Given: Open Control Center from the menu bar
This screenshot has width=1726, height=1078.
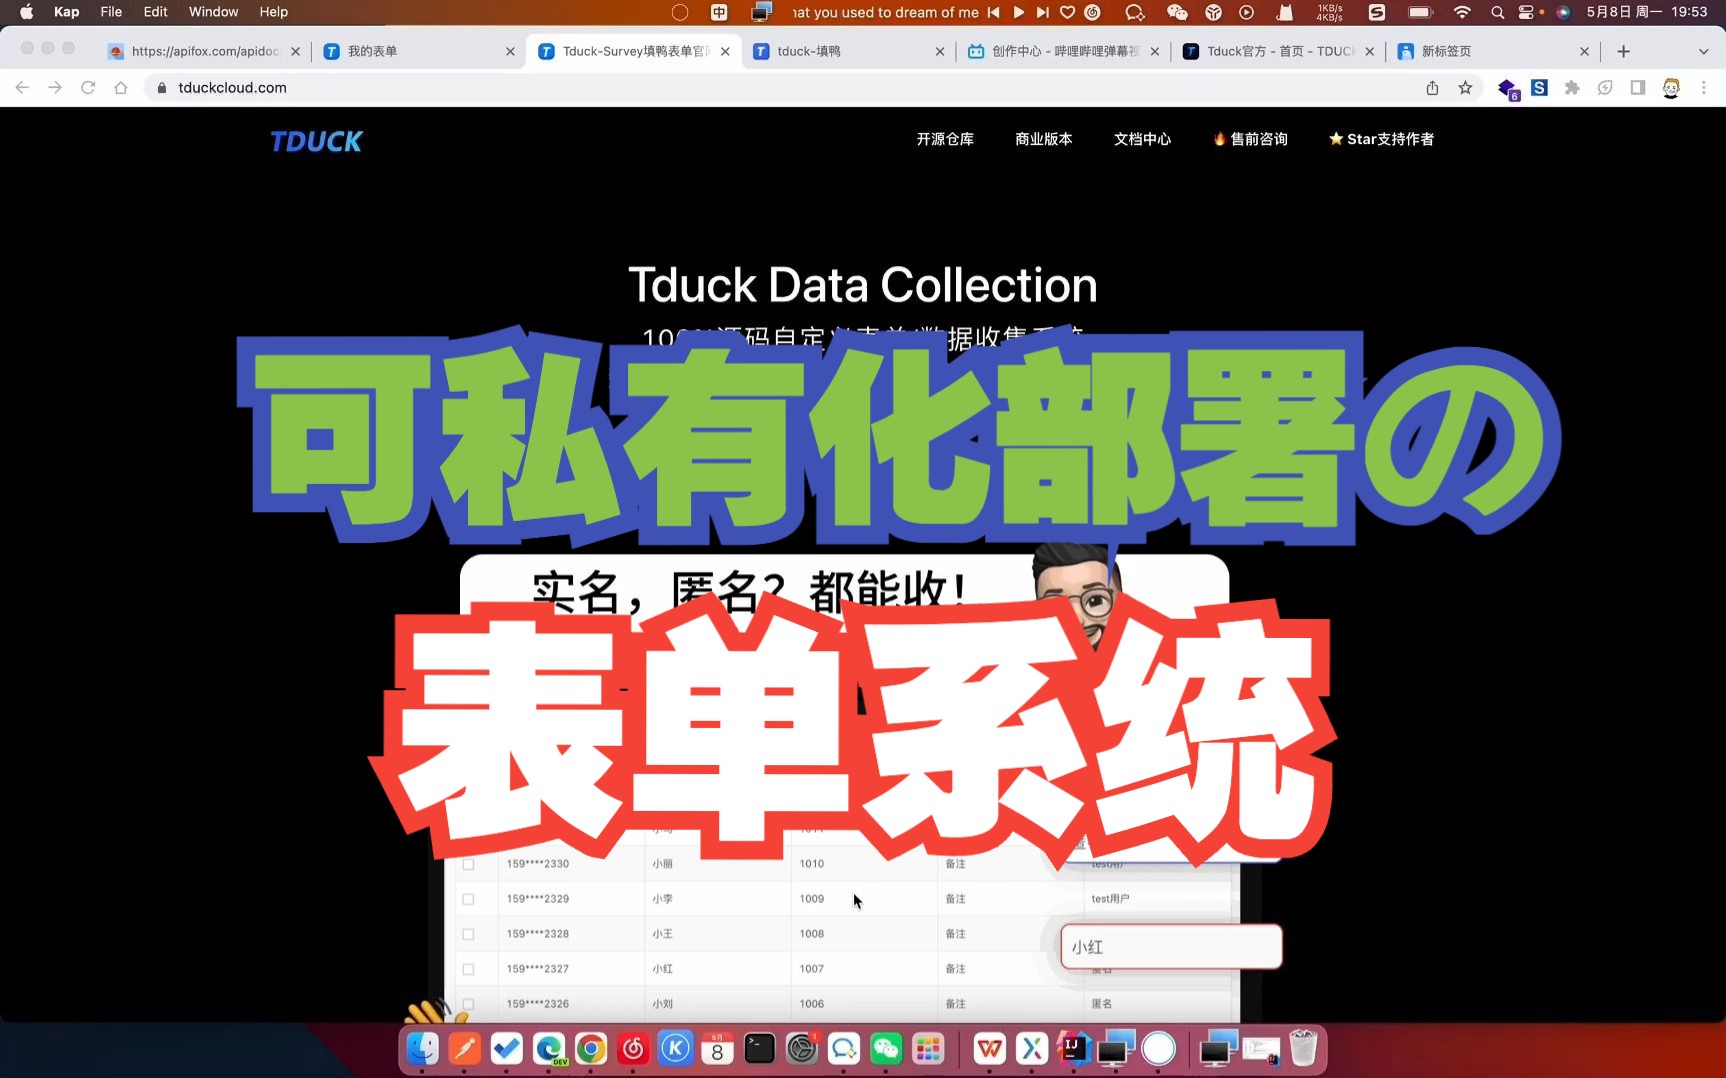Looking at the screenshot, I should (1528, 12).
